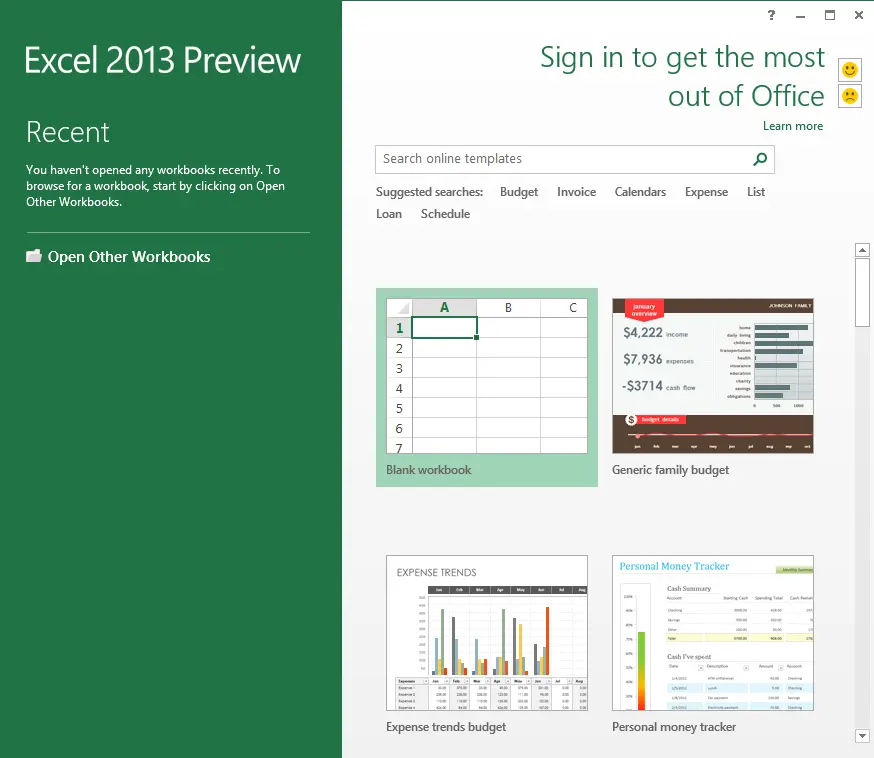The image size is (874, 758).
Task: Click the scroll-down arrow on the scrollbar
Action: [862, 735]
